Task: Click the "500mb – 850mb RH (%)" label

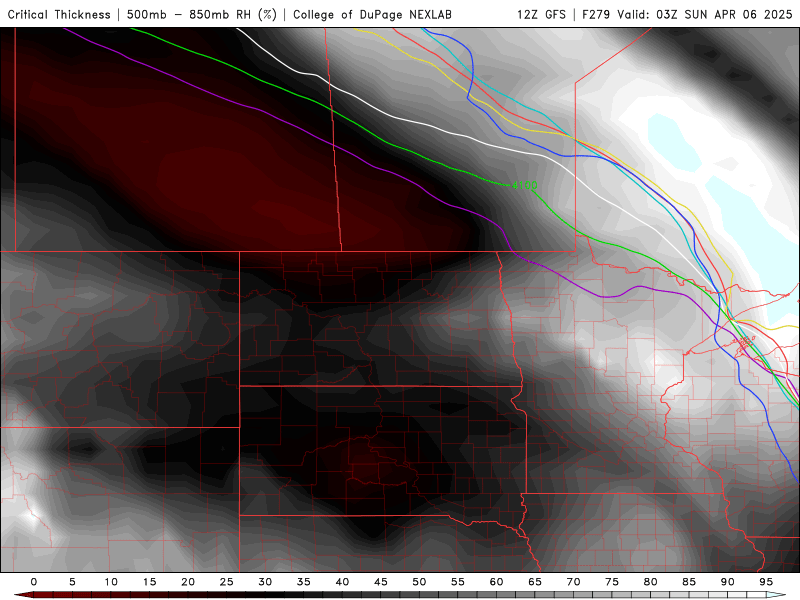Action: click(x=202, y=14)
